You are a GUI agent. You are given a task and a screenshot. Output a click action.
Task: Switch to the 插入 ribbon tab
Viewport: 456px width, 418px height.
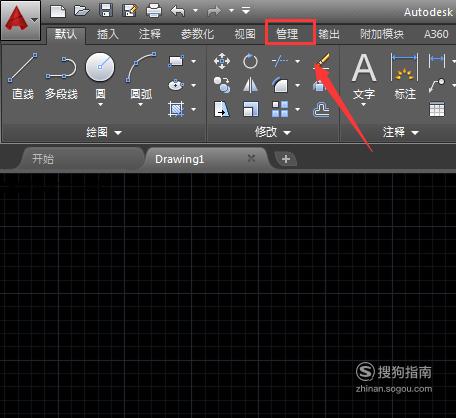pyautogui.click(x=108, y=34)
